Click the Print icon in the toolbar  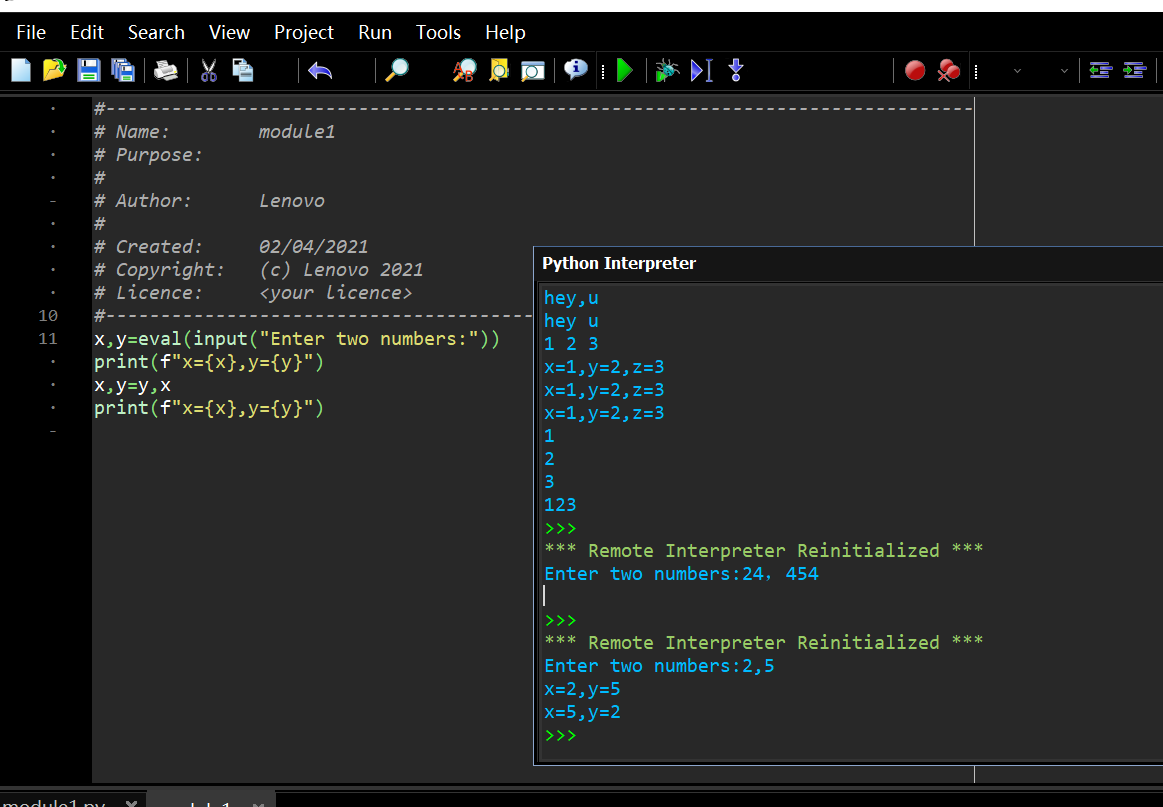[165, 70]
